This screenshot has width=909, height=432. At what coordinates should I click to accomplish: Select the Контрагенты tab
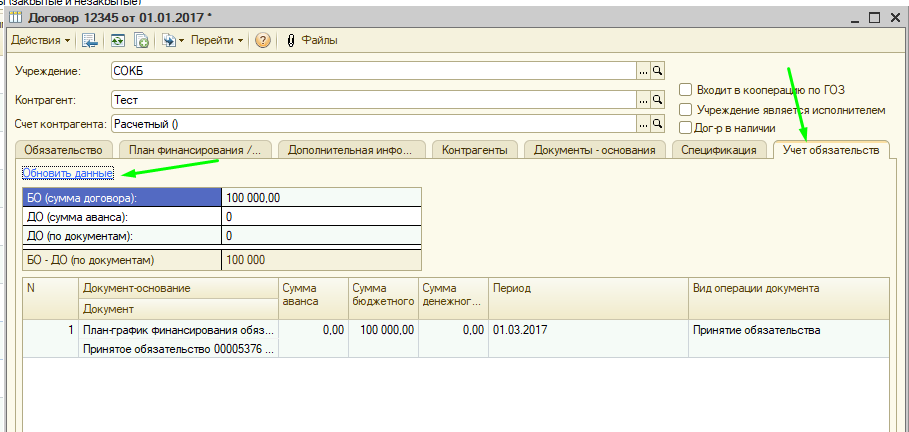[475, 150]
